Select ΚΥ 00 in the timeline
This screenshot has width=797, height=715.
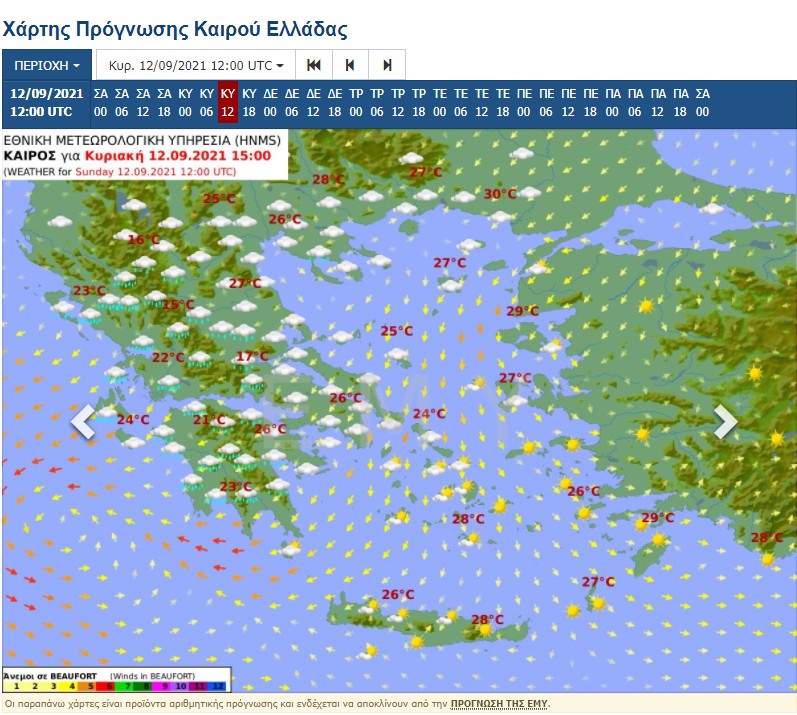186,102
